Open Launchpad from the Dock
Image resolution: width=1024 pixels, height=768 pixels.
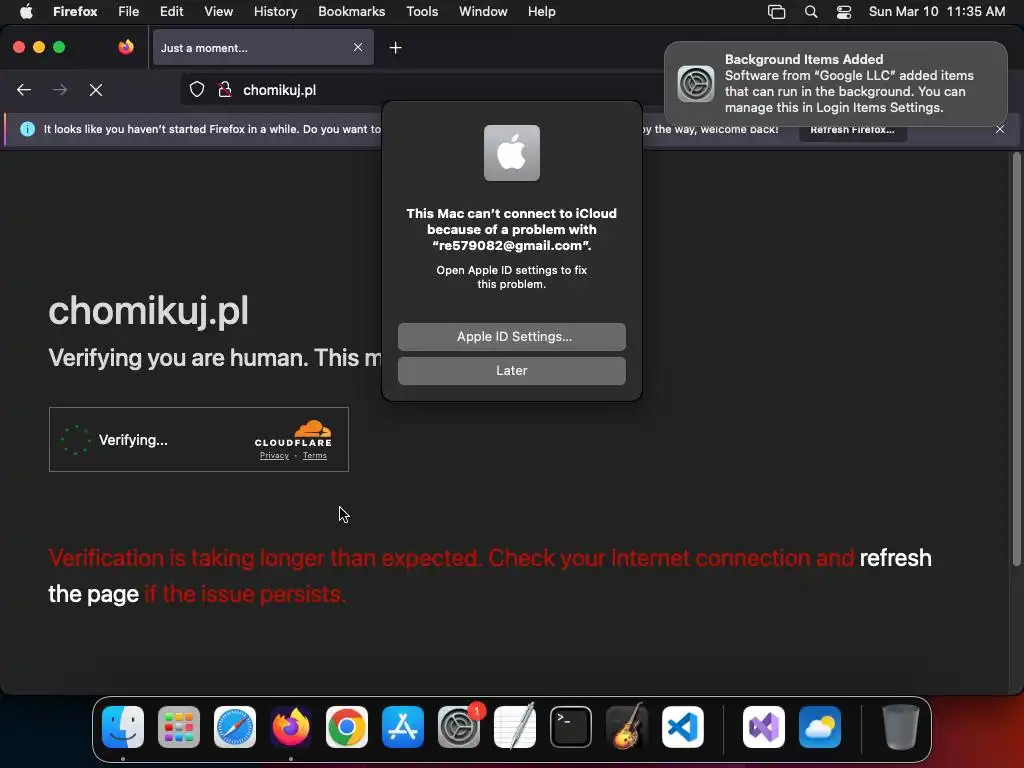coord(179,727)
